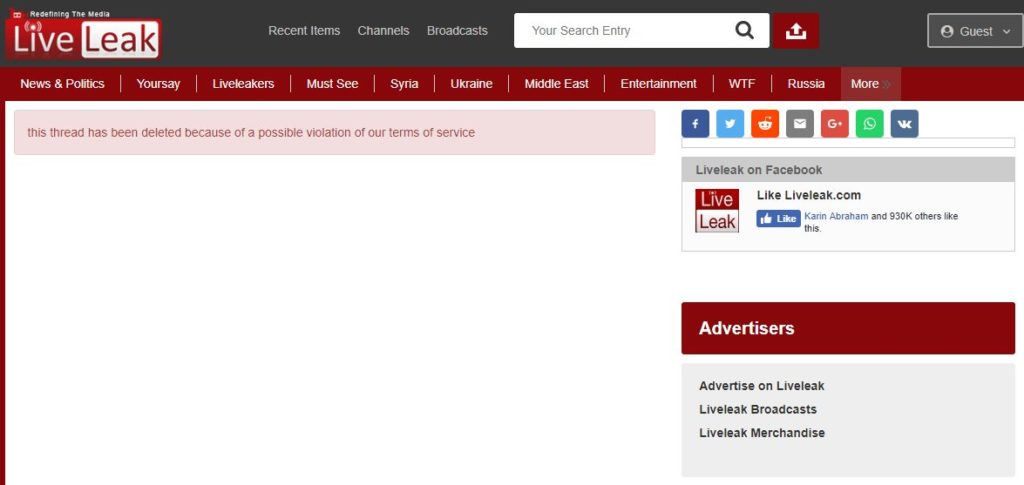Image resolution: width=1024 pixels, height=485 pixels.
Task: Share the page on WhatsApp
Action: coord(870,124)
